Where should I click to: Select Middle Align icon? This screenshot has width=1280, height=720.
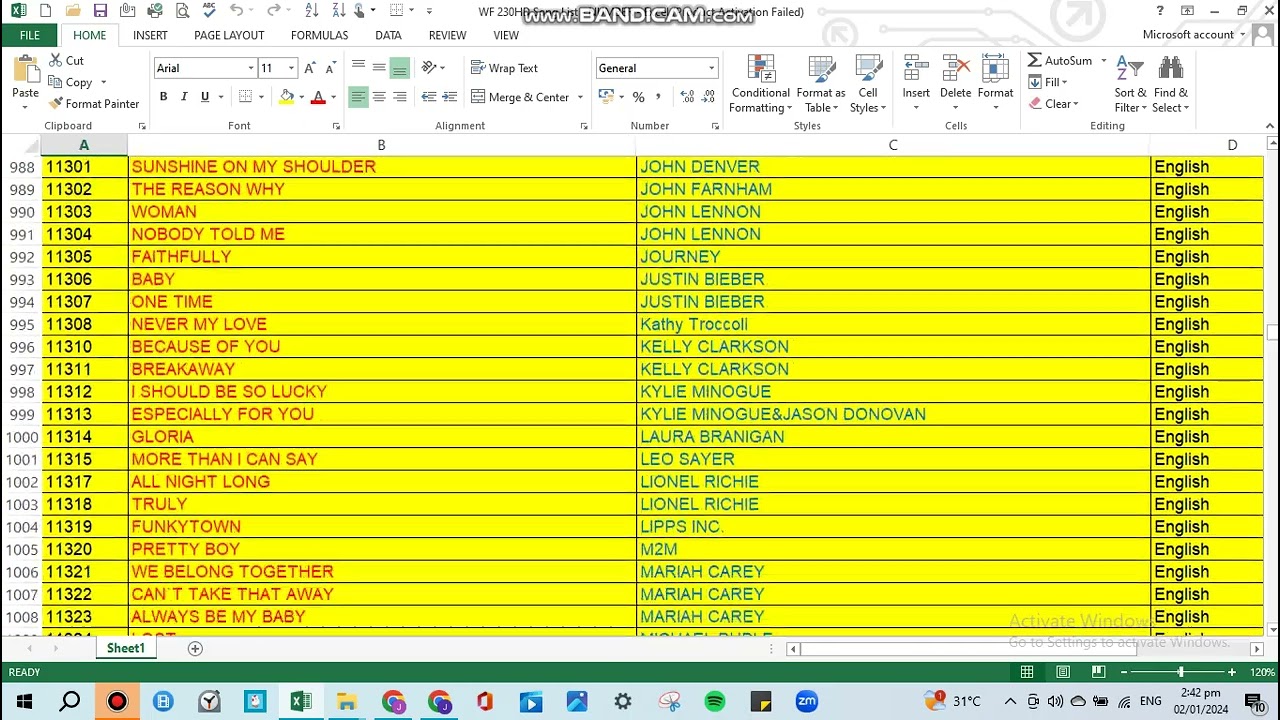coord(379,67)
